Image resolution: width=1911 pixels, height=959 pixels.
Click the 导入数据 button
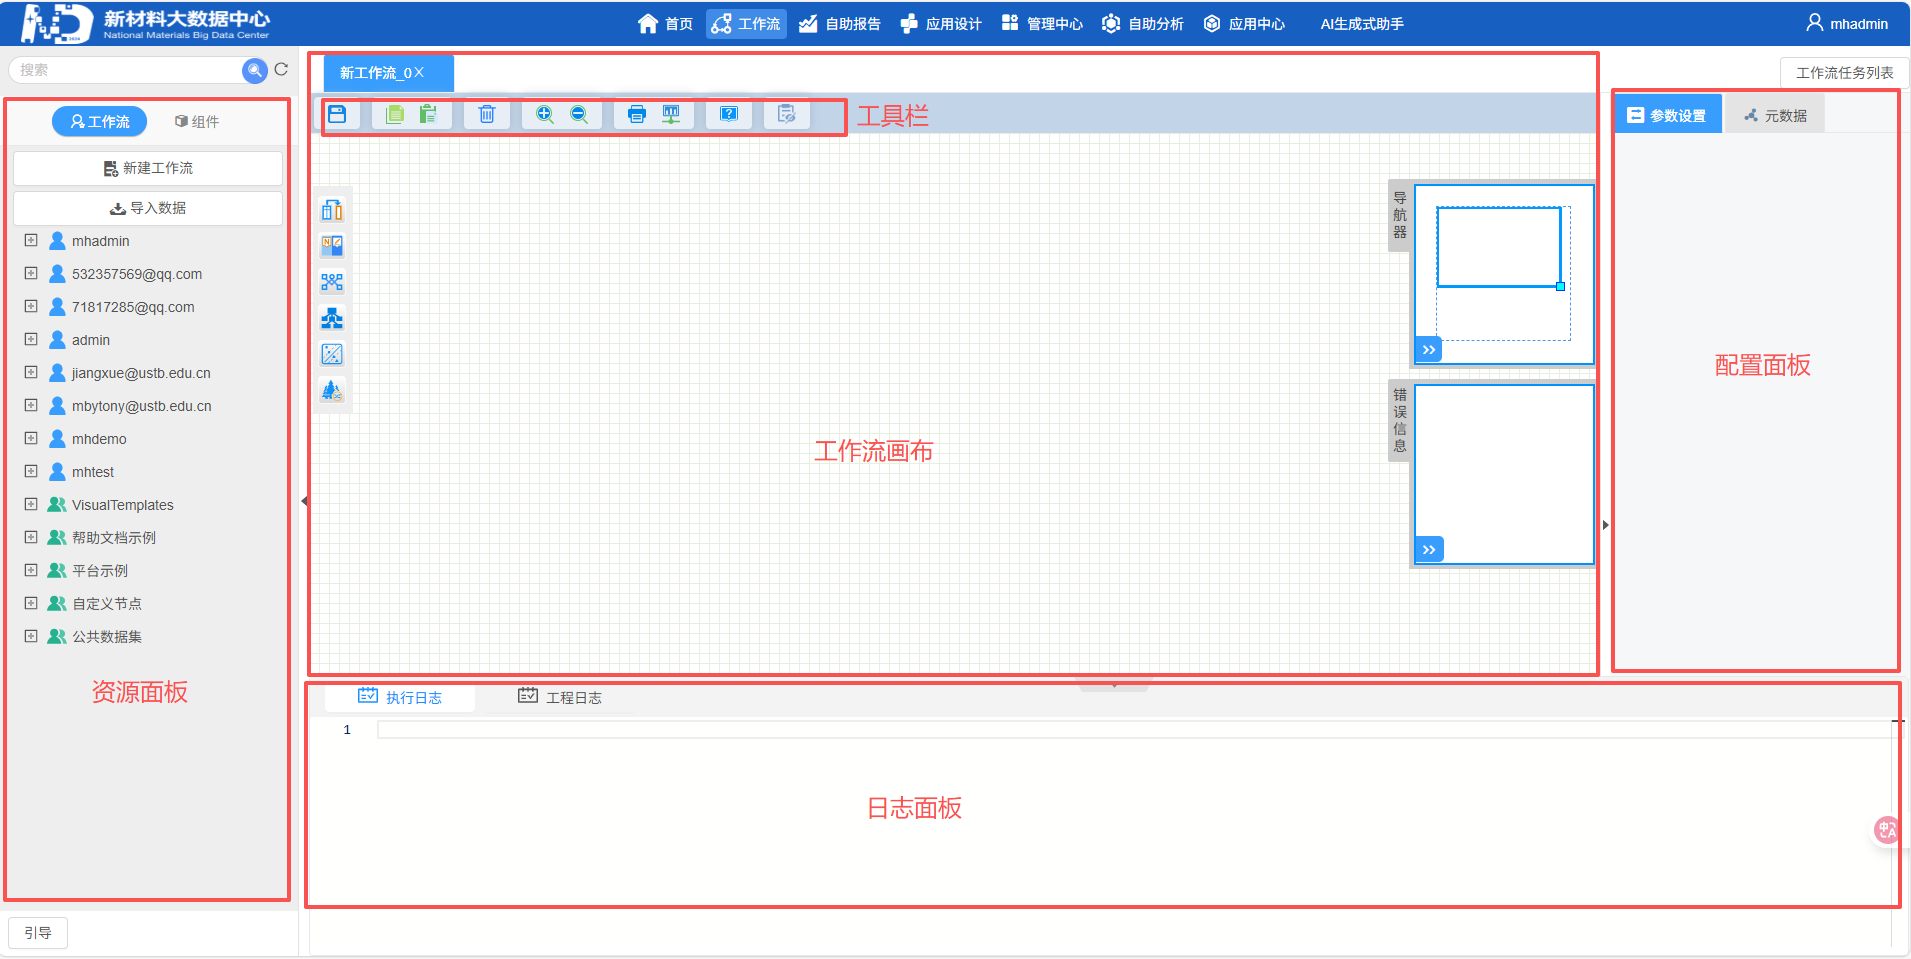click(148, 208)
